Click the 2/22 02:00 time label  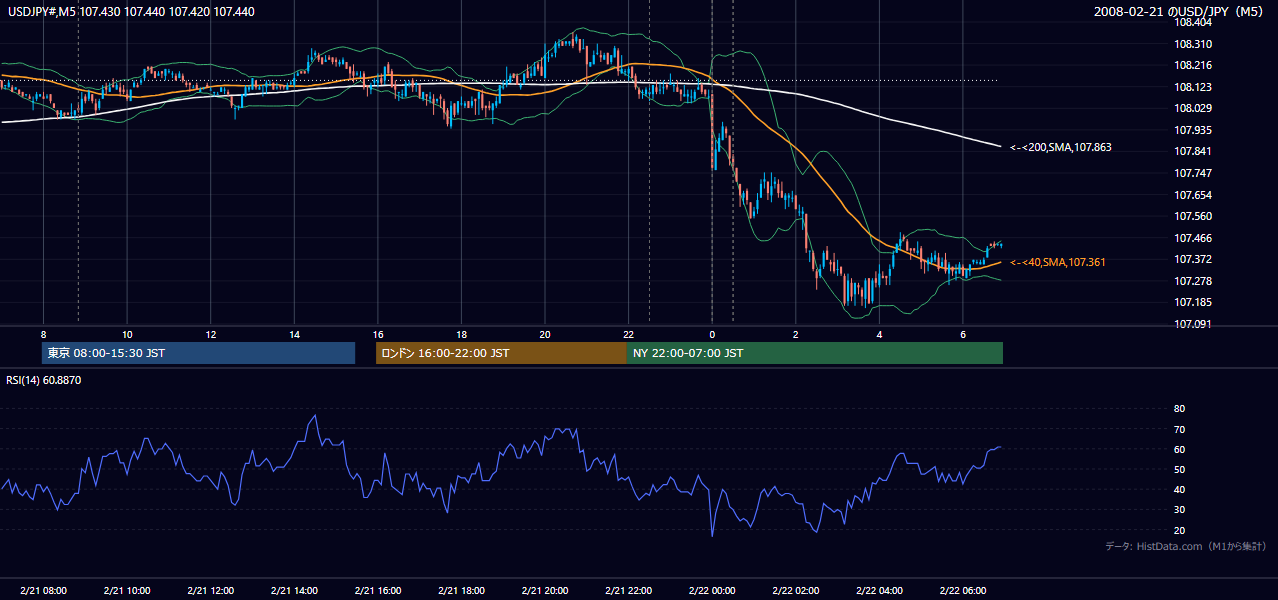[795, 591]
